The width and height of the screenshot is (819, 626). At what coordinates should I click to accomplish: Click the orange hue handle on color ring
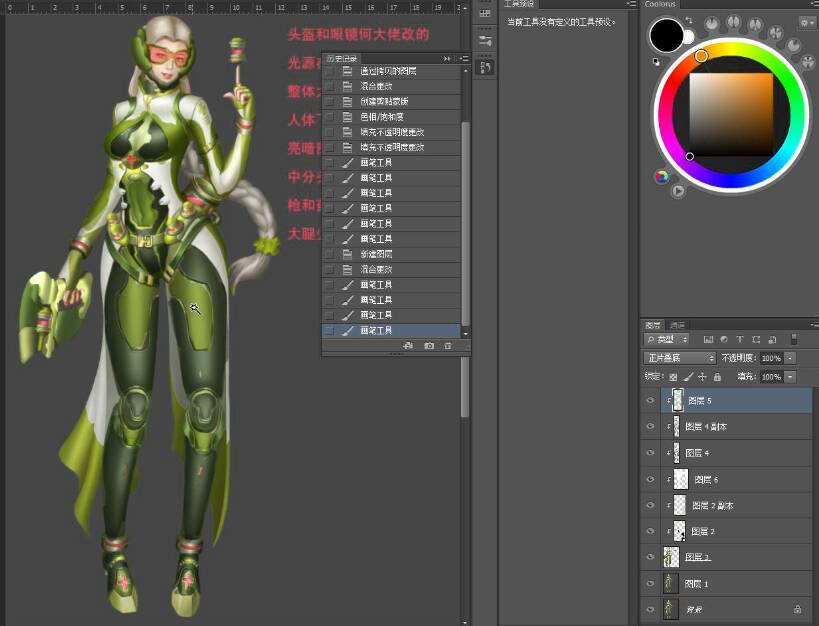pos(701,56)
